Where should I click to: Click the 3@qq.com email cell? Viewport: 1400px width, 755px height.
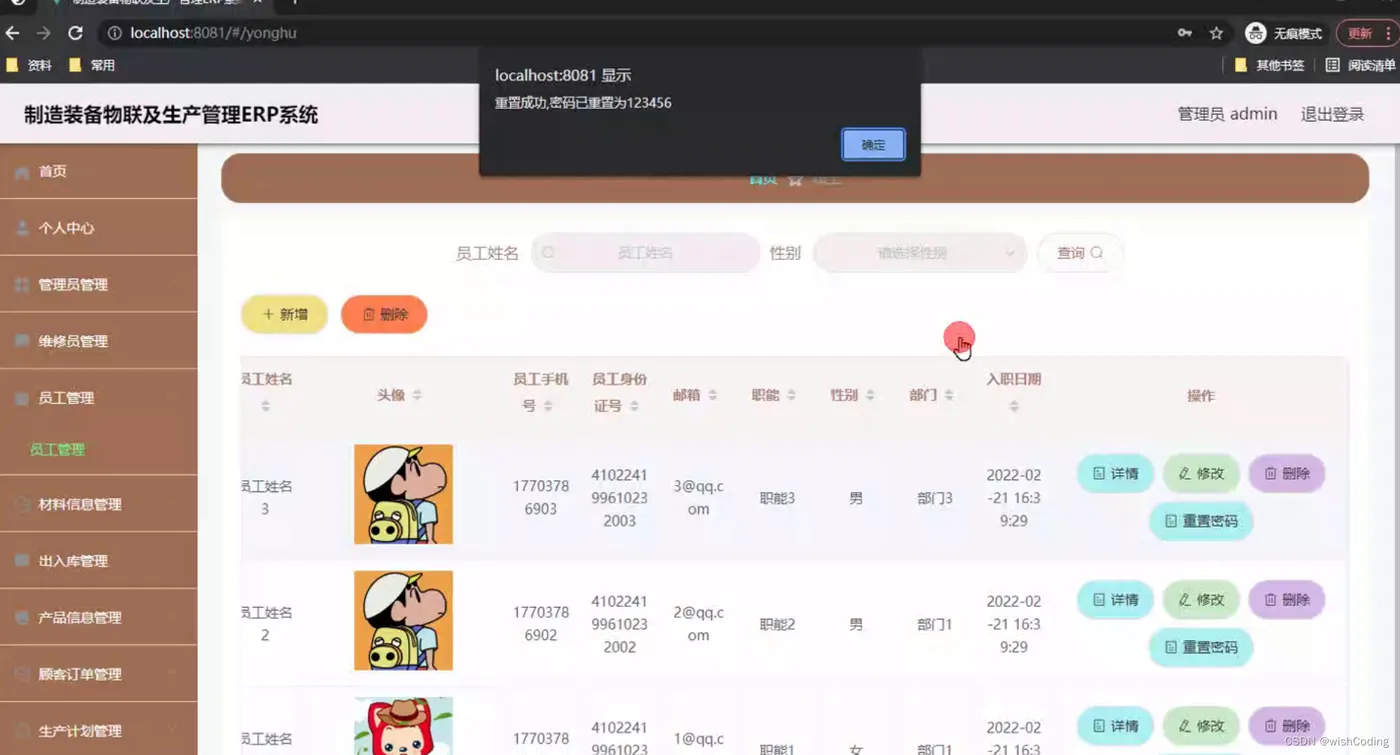(698, 497)
